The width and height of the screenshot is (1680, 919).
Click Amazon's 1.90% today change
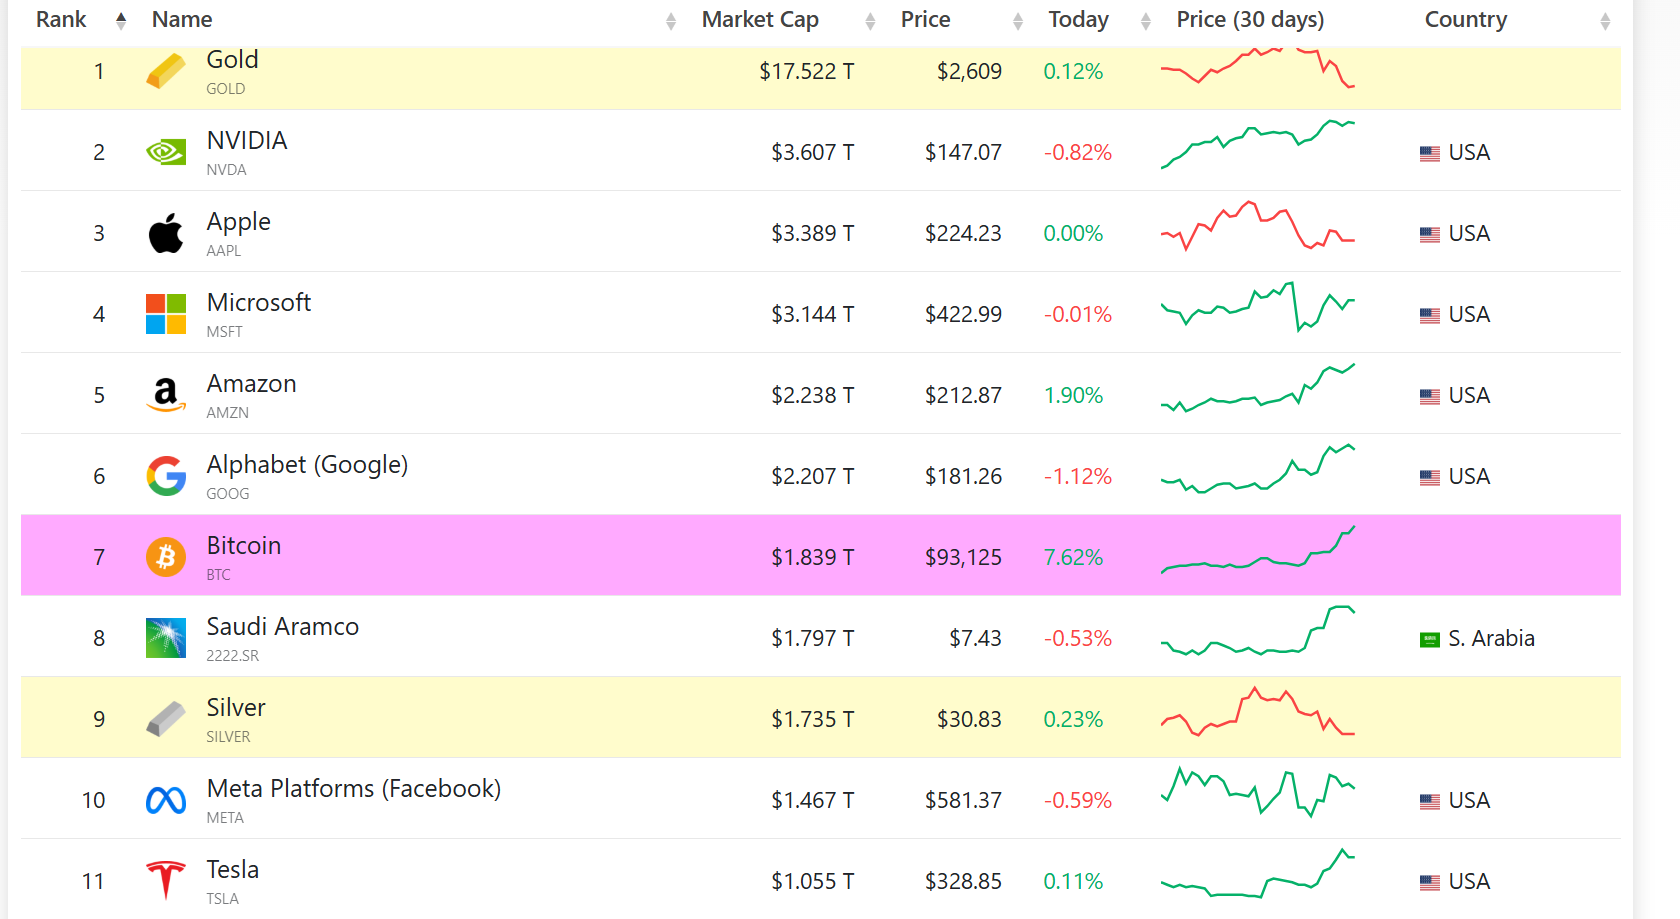[1073, 395]
